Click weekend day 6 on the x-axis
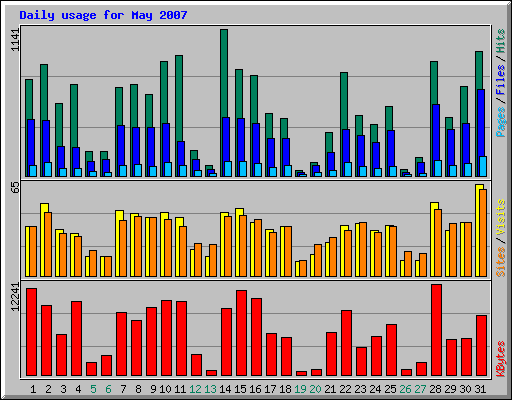 point(108,389)
